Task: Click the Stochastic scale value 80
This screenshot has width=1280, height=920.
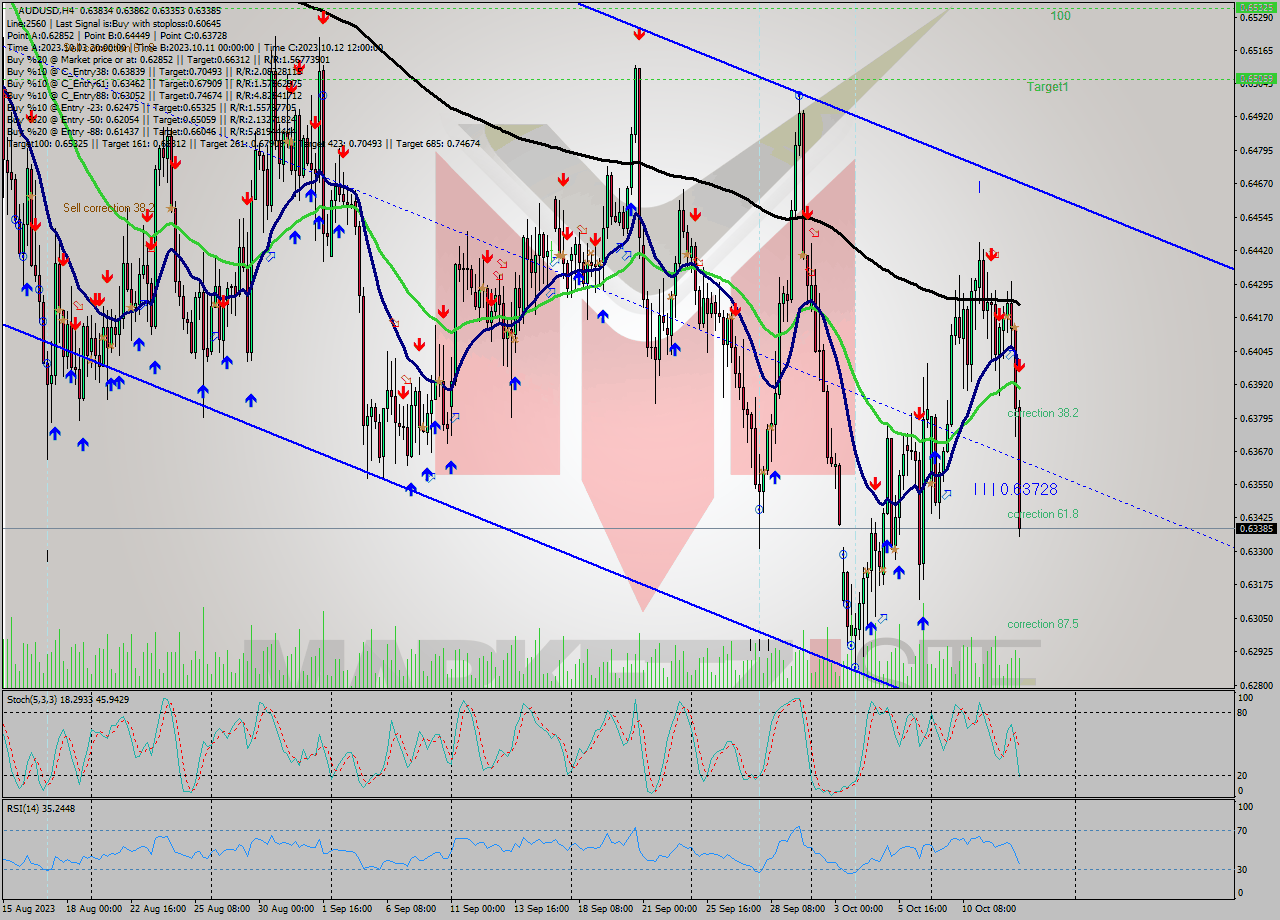Action: (1242, 713)
